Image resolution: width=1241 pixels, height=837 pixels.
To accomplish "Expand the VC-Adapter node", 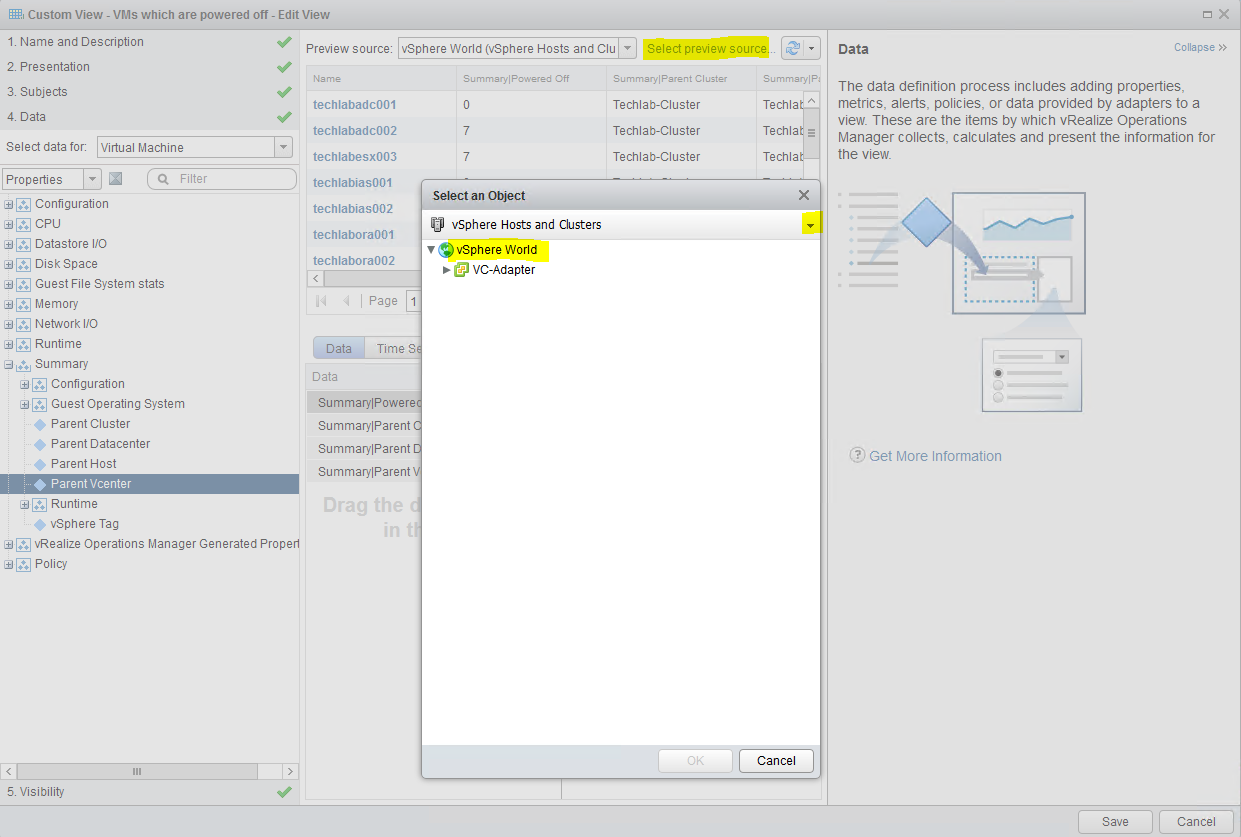I will point(447,270).
